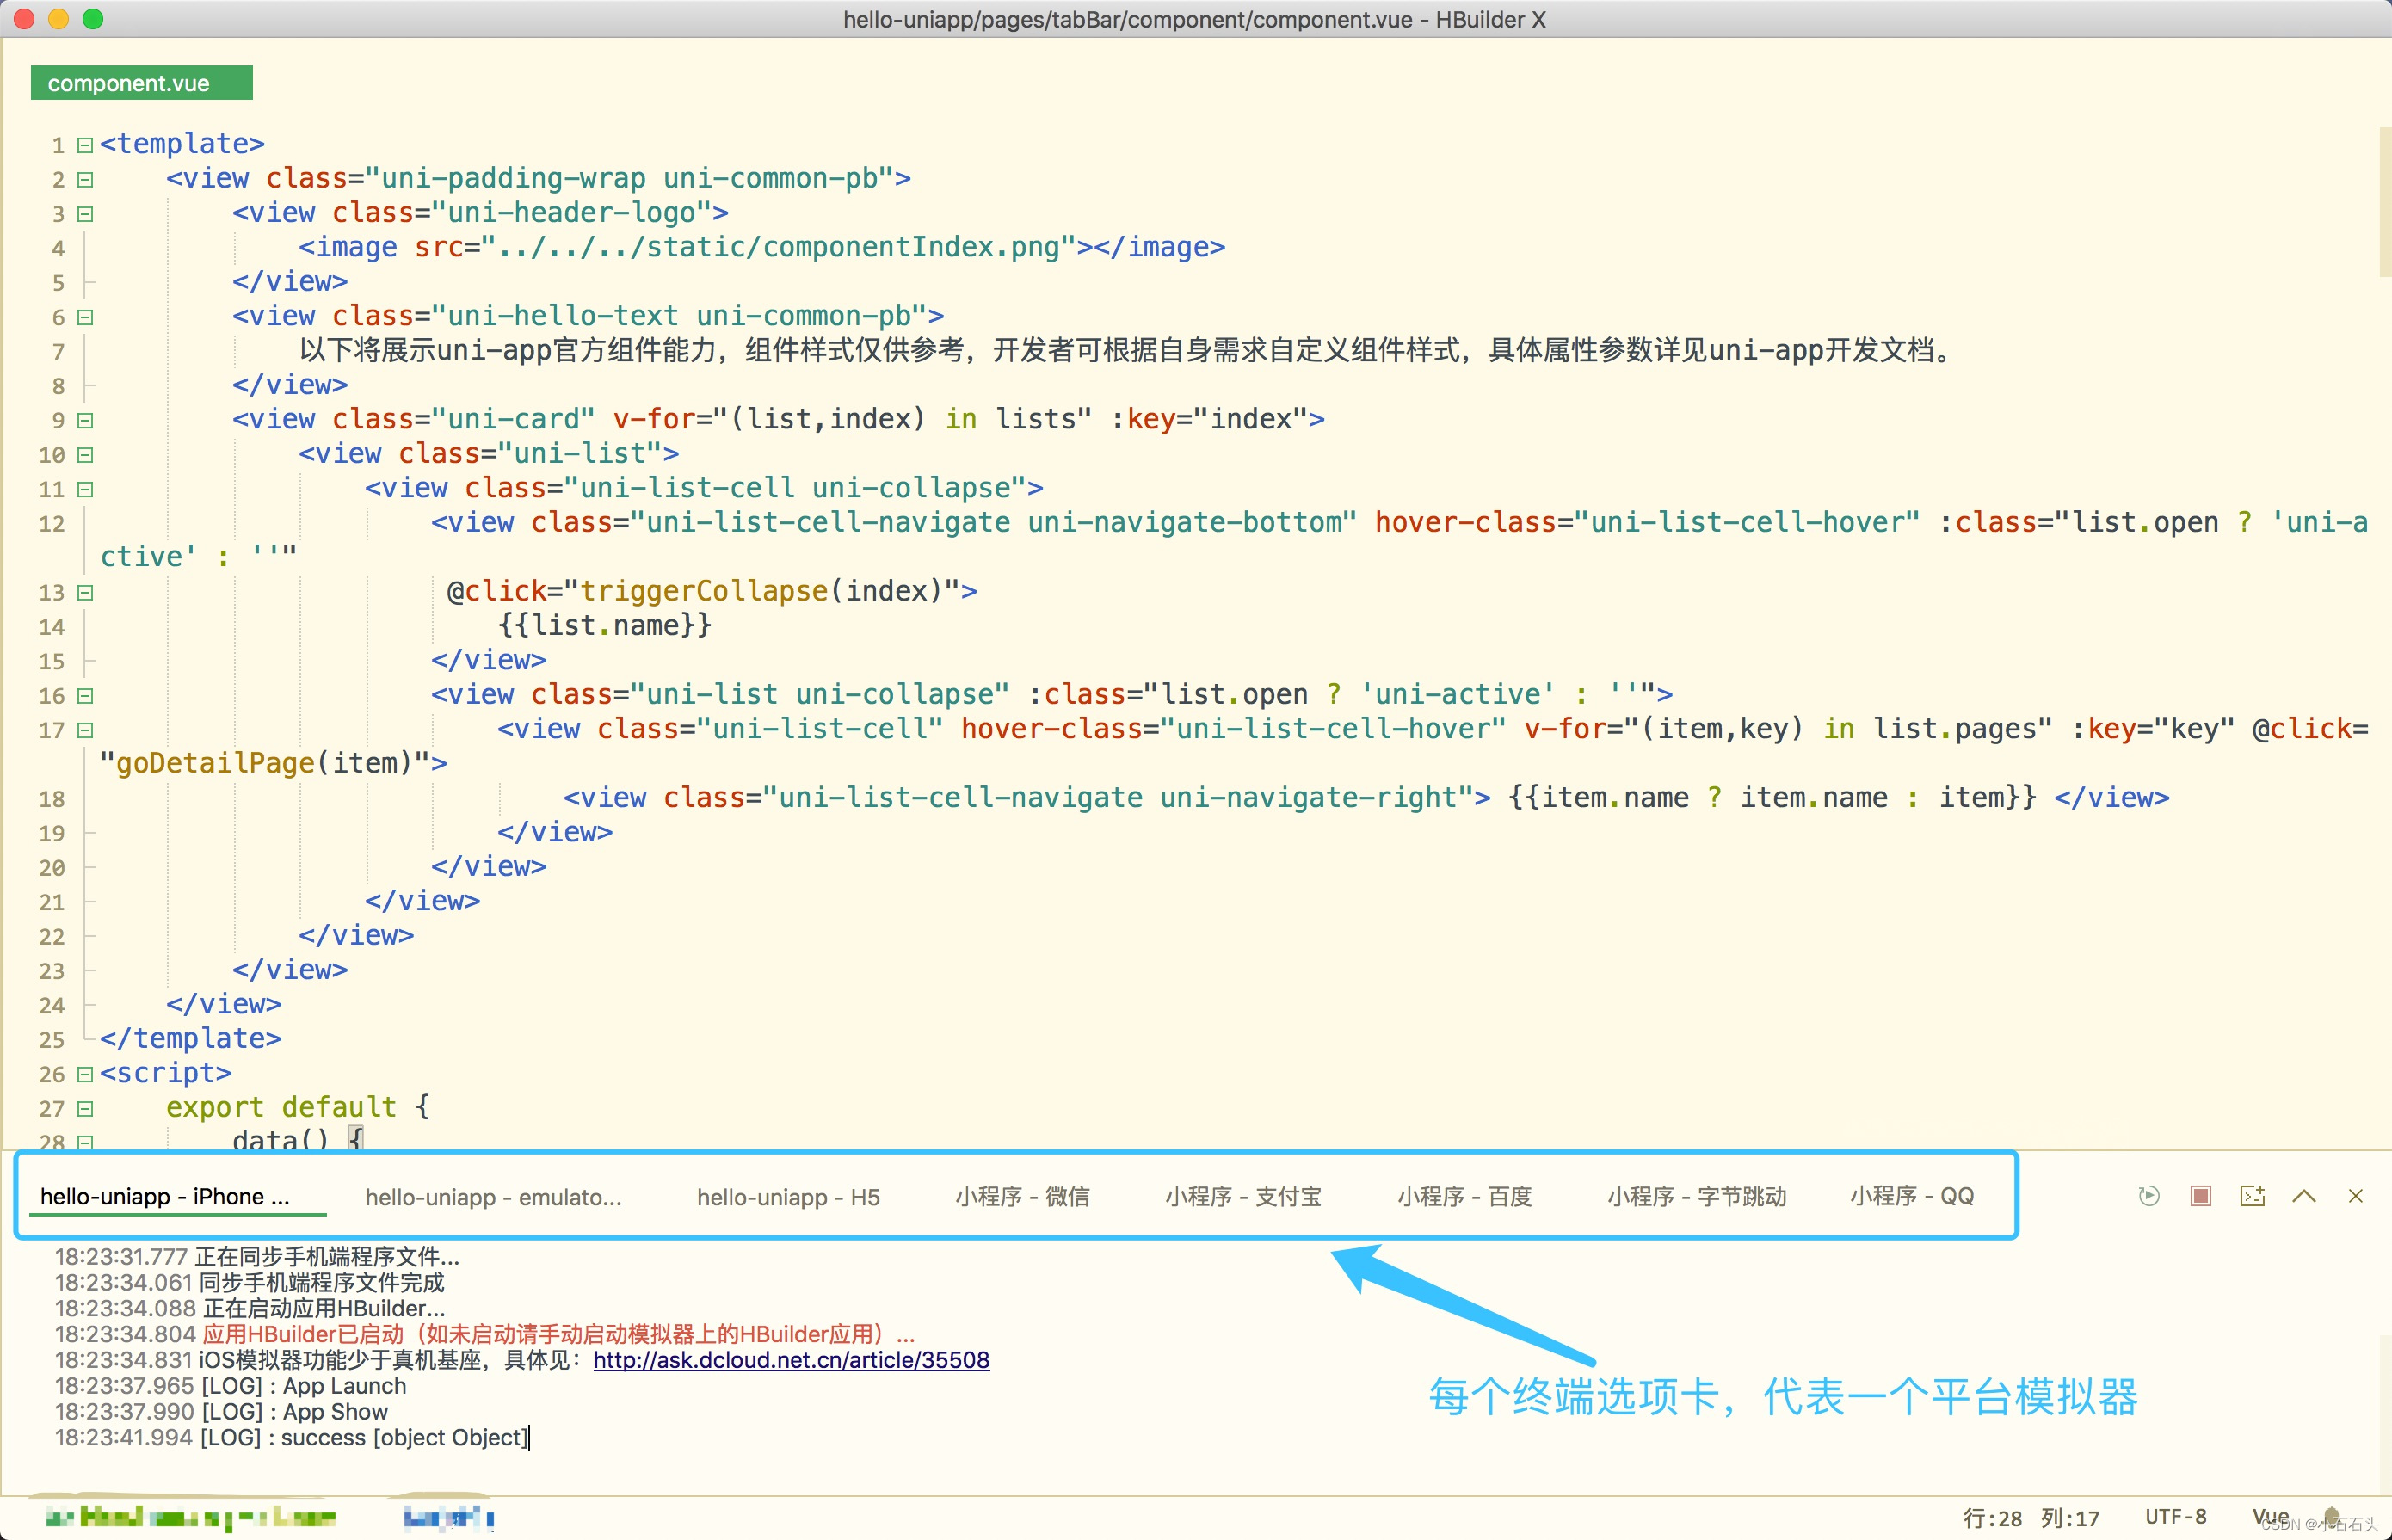The width and height of the screenshot is (2392, 1540).
Task: Switch to hello-uniapp - H5 console tab
Action: 788,1197
